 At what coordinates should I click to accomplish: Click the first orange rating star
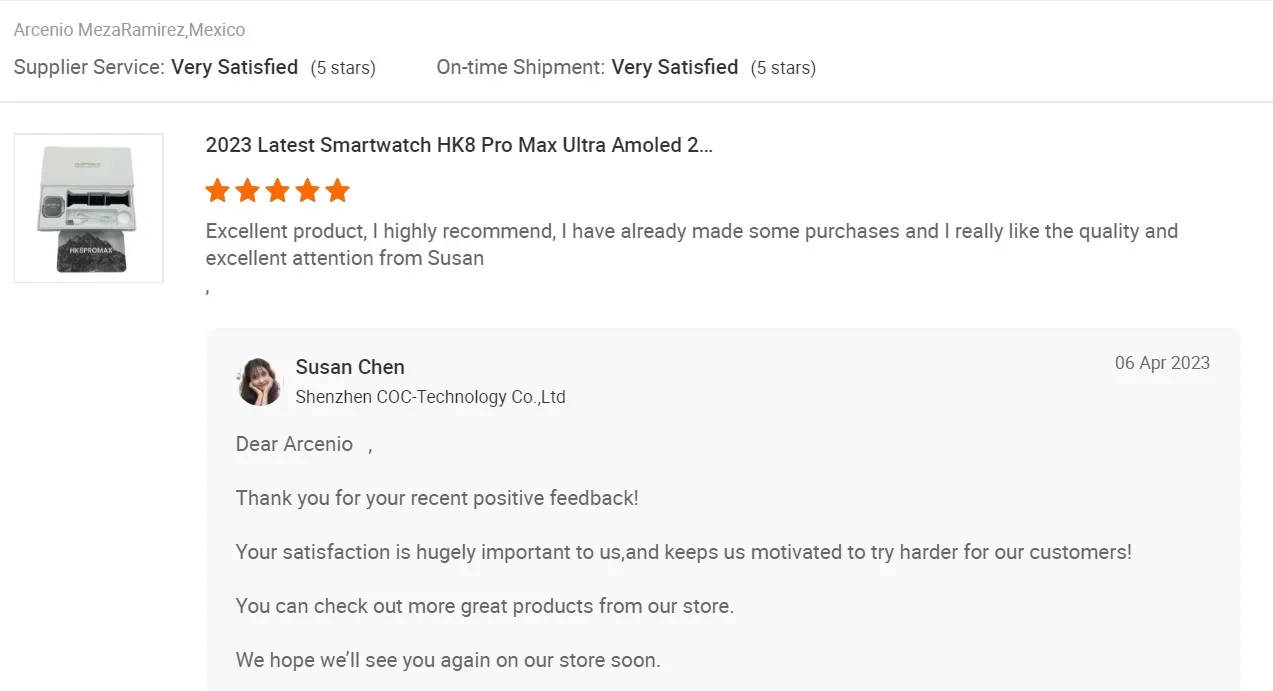pos(217,190)
